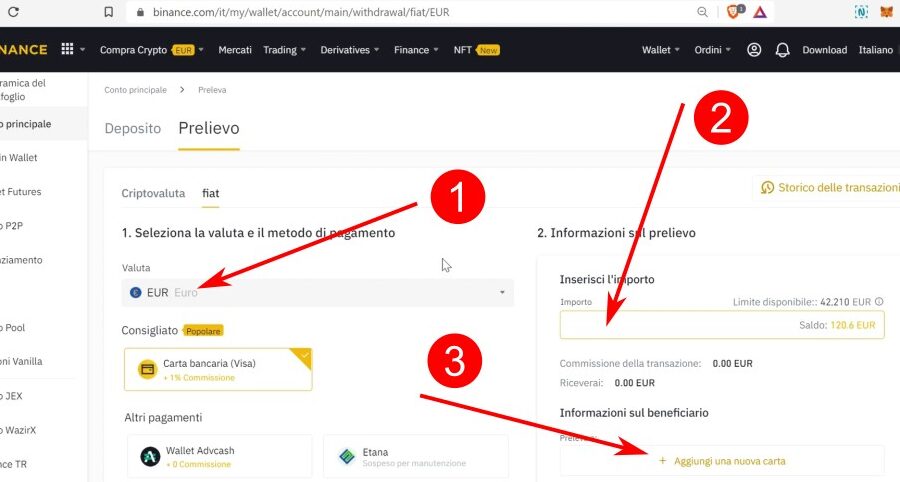
Task: Expand the Derivatives dropdown menu
Action: [x=350, y=50]
